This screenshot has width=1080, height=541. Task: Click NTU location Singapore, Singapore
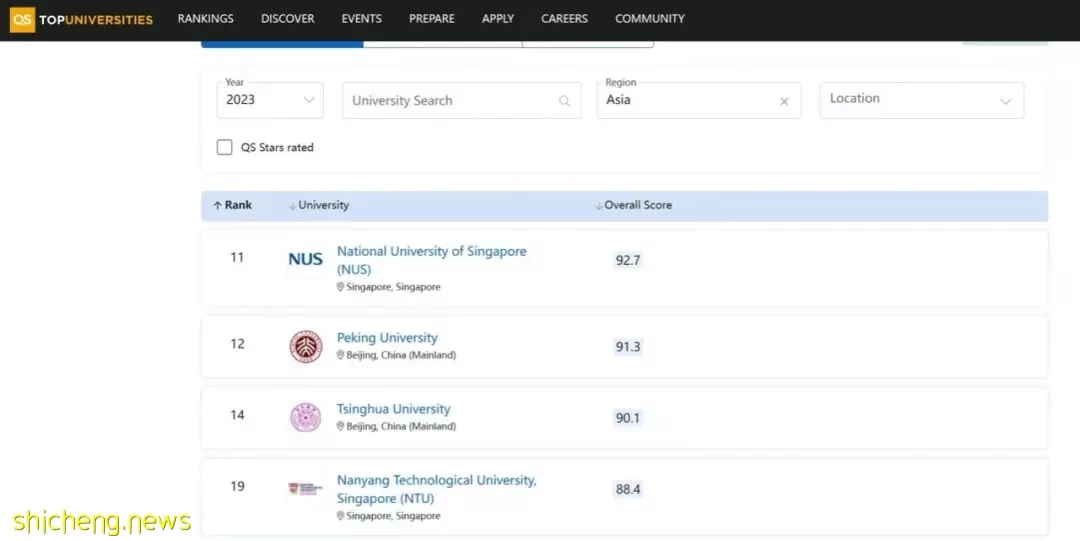[388, 516]
